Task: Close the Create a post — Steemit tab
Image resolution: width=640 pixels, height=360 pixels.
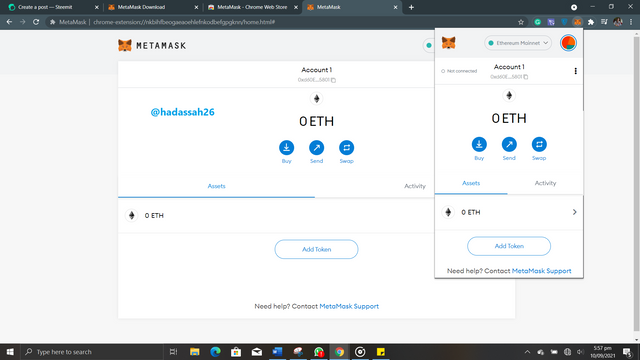Action: pos(97,7)
